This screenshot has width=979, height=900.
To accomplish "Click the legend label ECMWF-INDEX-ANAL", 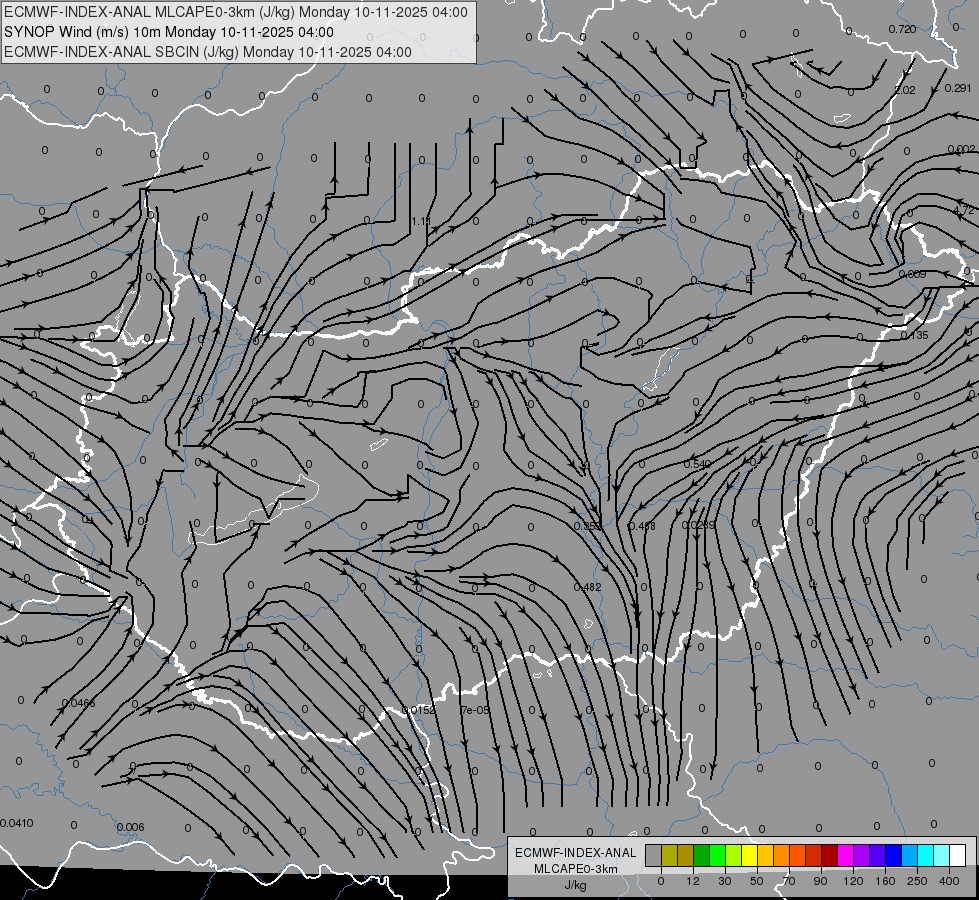I will point(576,853).
